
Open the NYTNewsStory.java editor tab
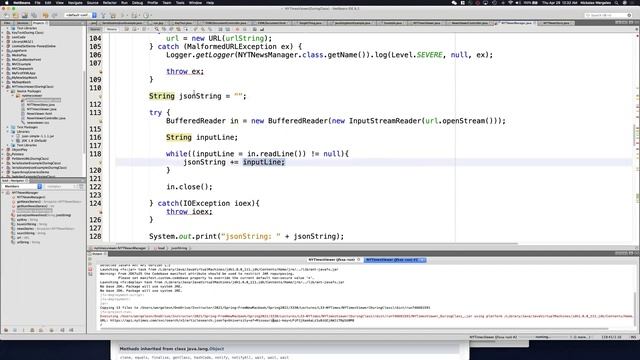[x=556, y=23]
